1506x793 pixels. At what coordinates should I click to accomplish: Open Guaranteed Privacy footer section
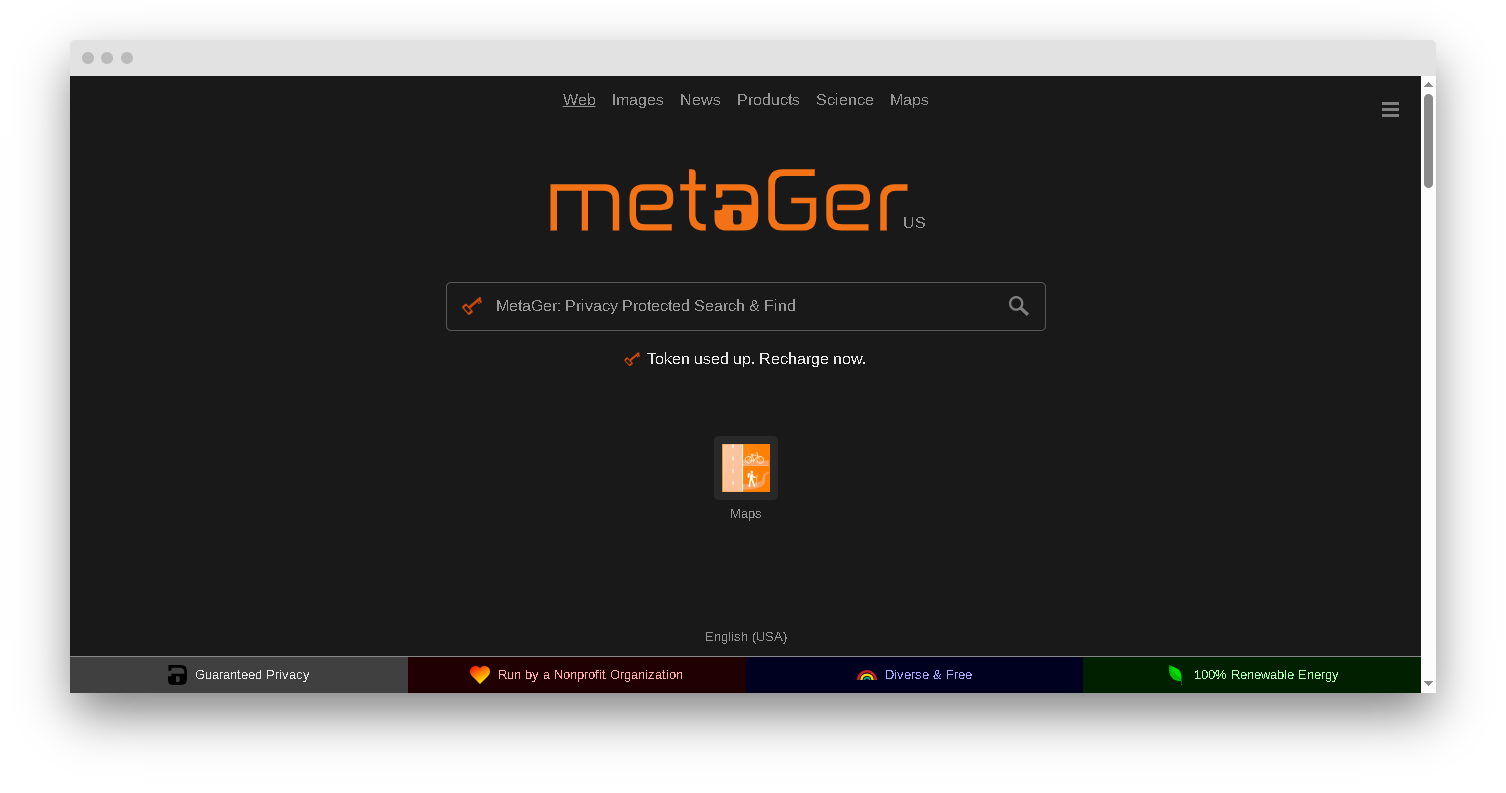(x=239, y=675)
